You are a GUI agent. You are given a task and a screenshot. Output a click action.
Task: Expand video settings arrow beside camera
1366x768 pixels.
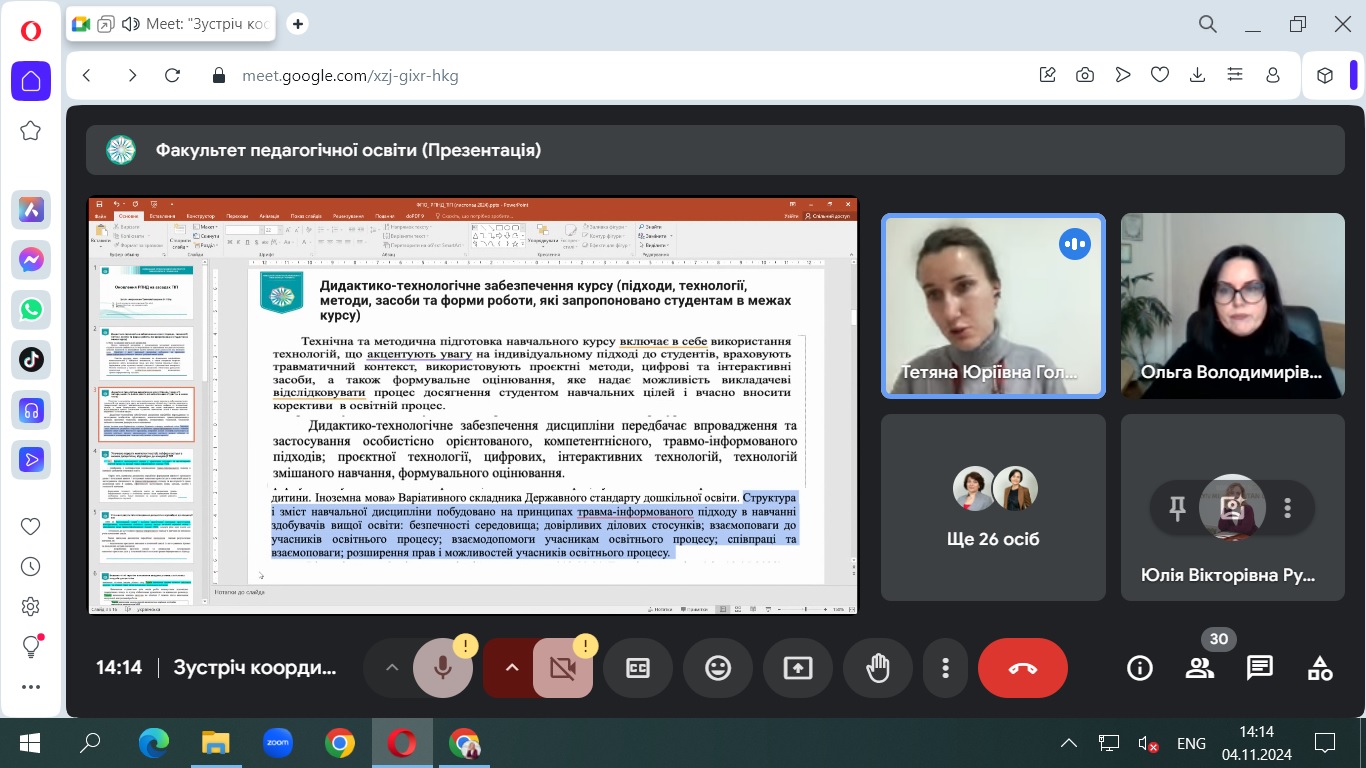pos(511,667)
